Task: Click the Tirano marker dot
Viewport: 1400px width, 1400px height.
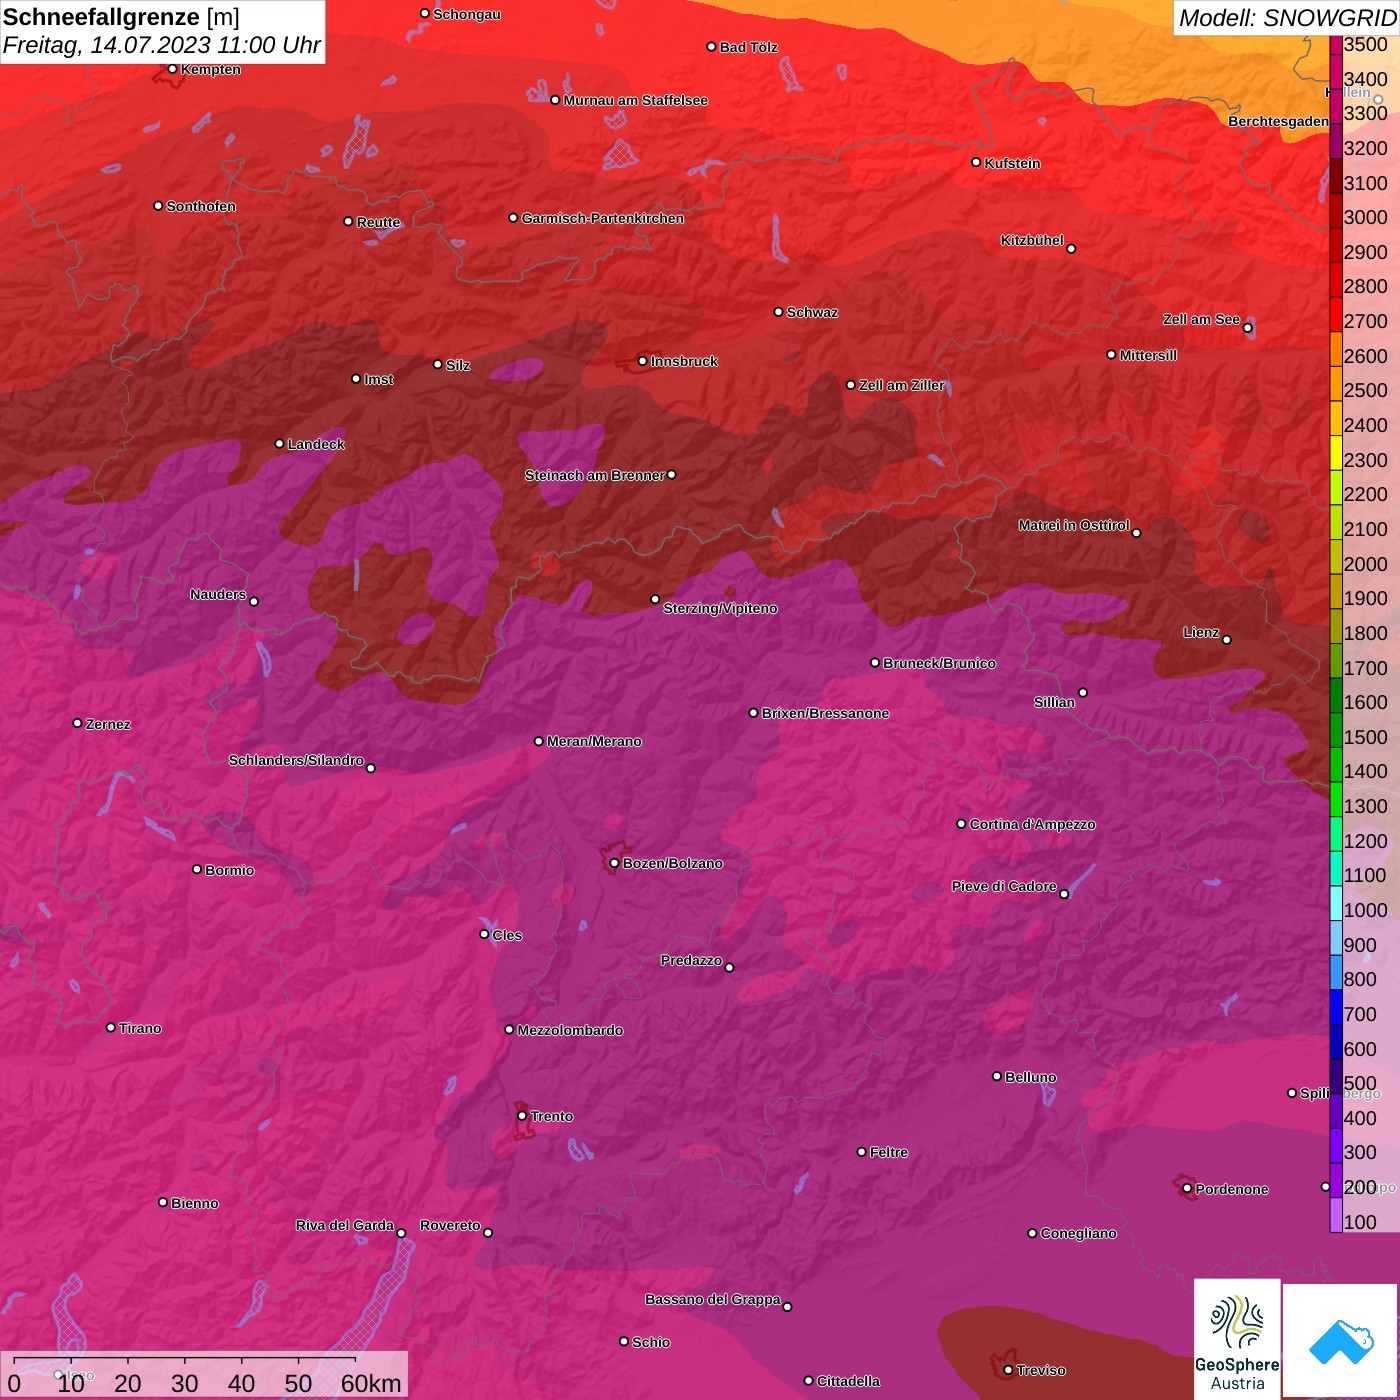Action: pos(111,1027)
